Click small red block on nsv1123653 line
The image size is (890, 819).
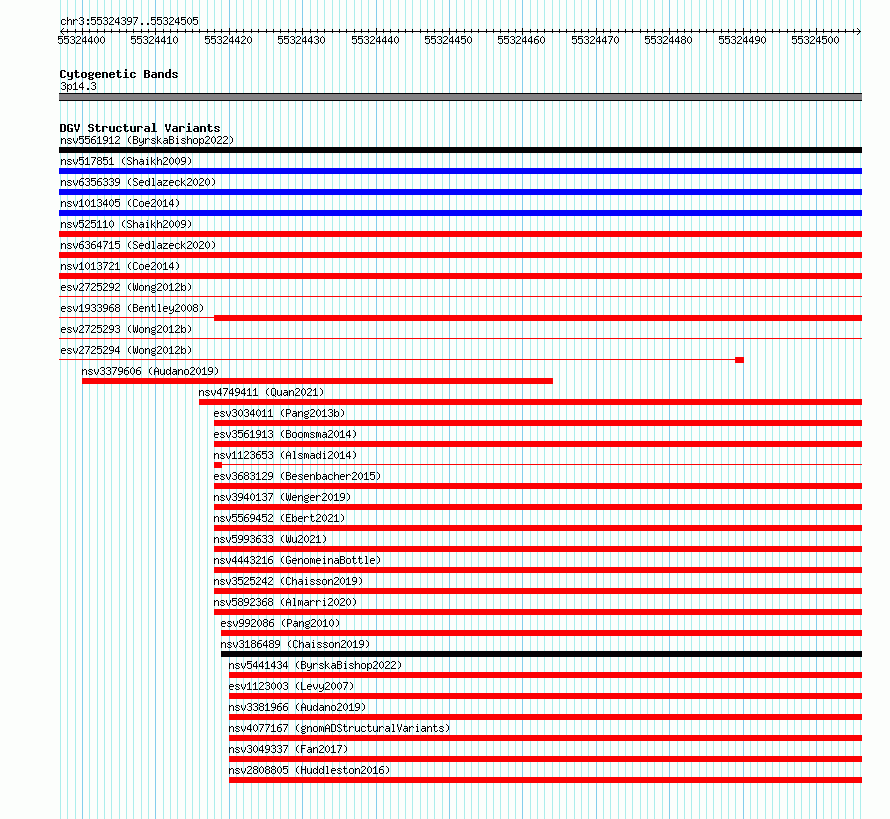218,465
